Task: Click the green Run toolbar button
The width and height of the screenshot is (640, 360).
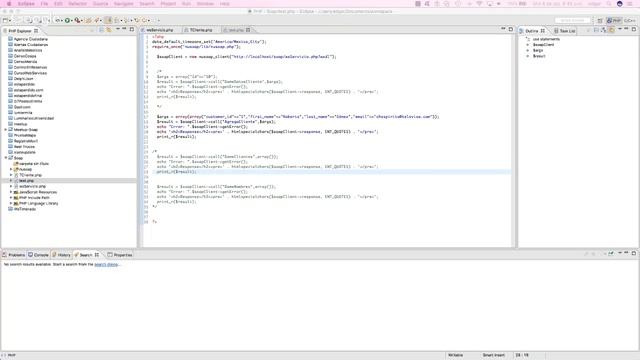Action: (67, 20)
